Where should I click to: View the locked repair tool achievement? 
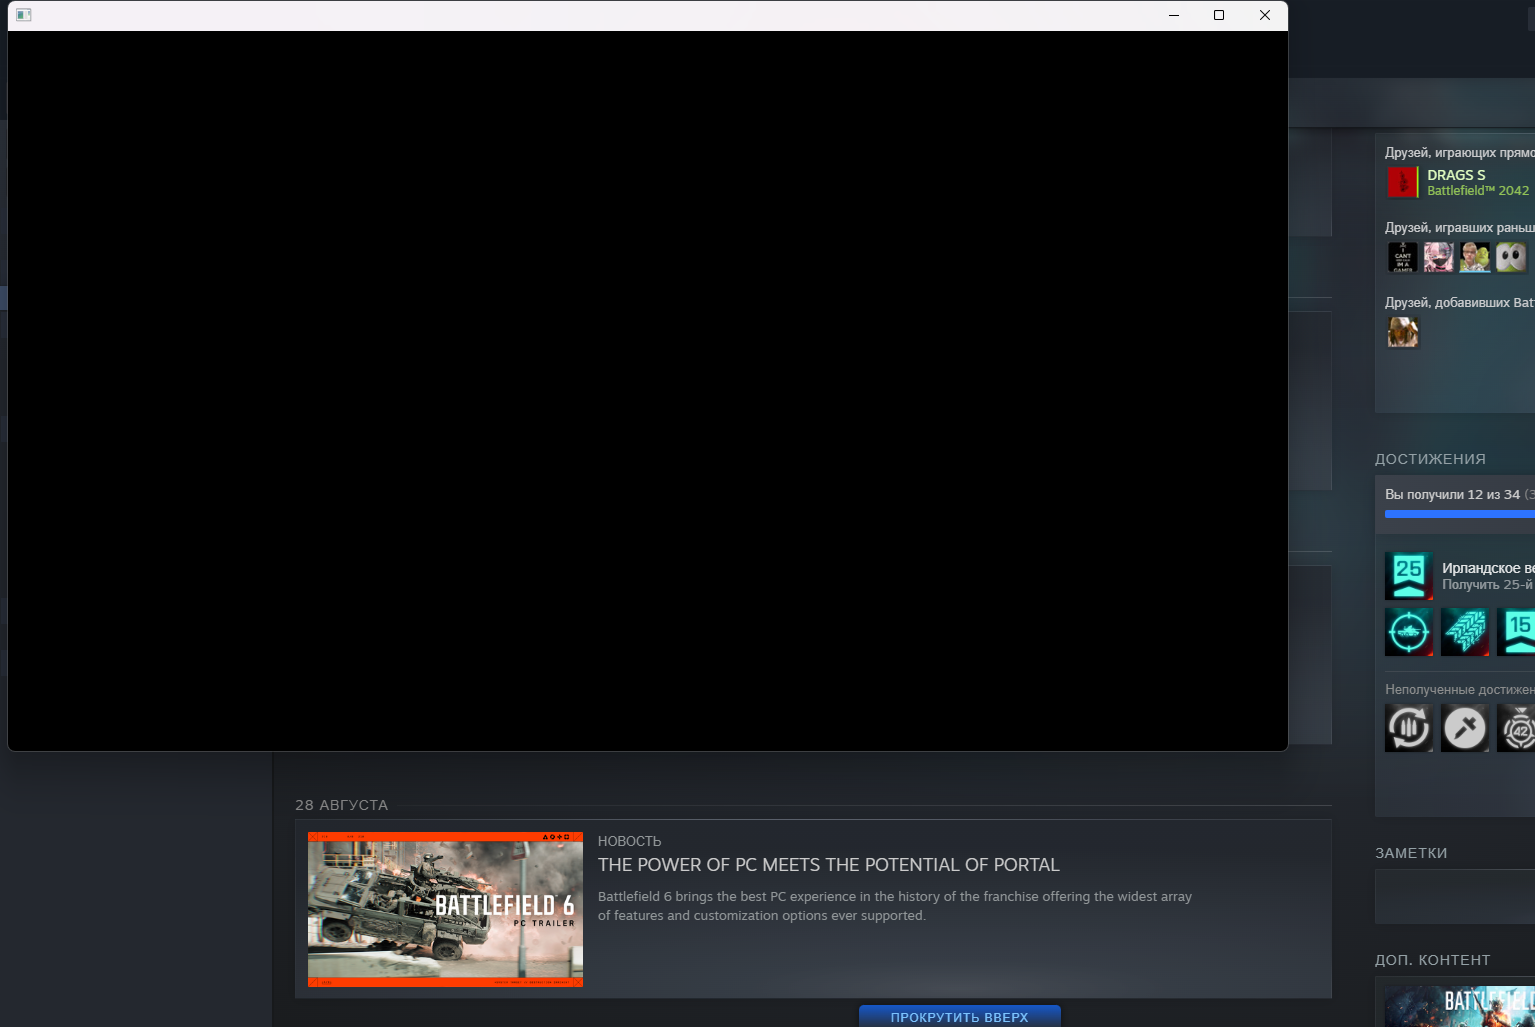[1465, 728]
